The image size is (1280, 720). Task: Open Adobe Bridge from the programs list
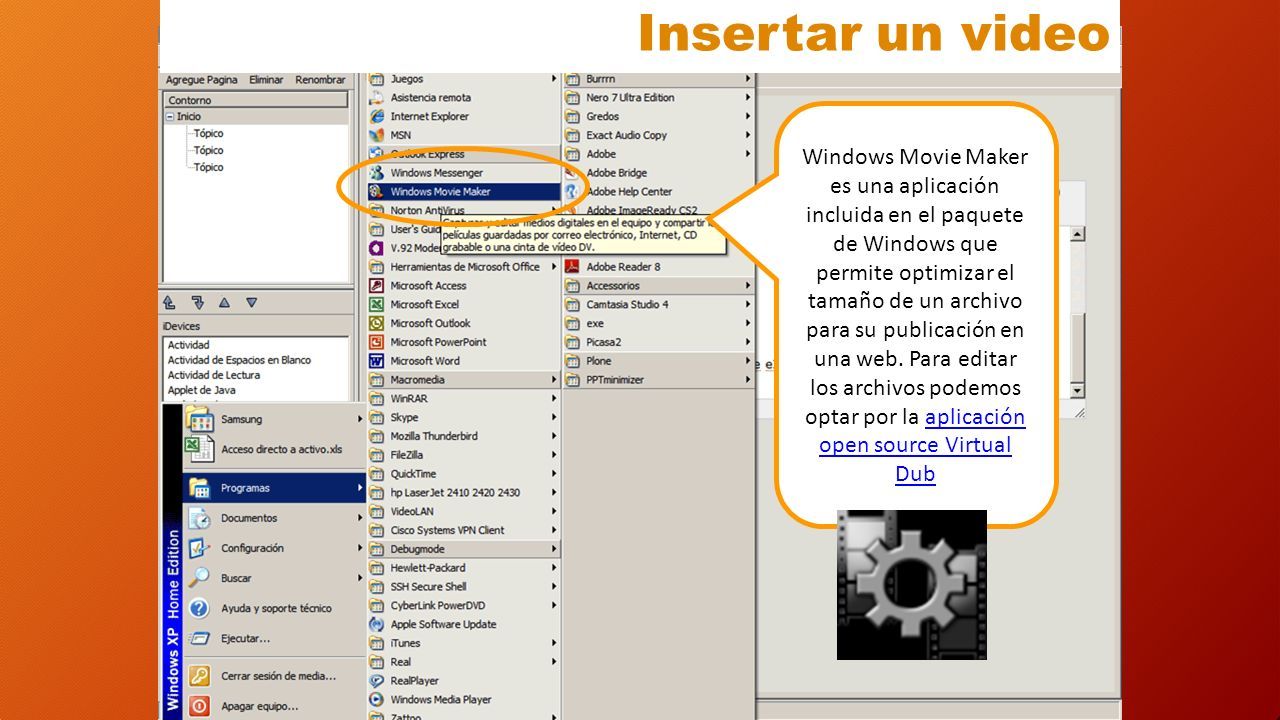coord(658,173)
